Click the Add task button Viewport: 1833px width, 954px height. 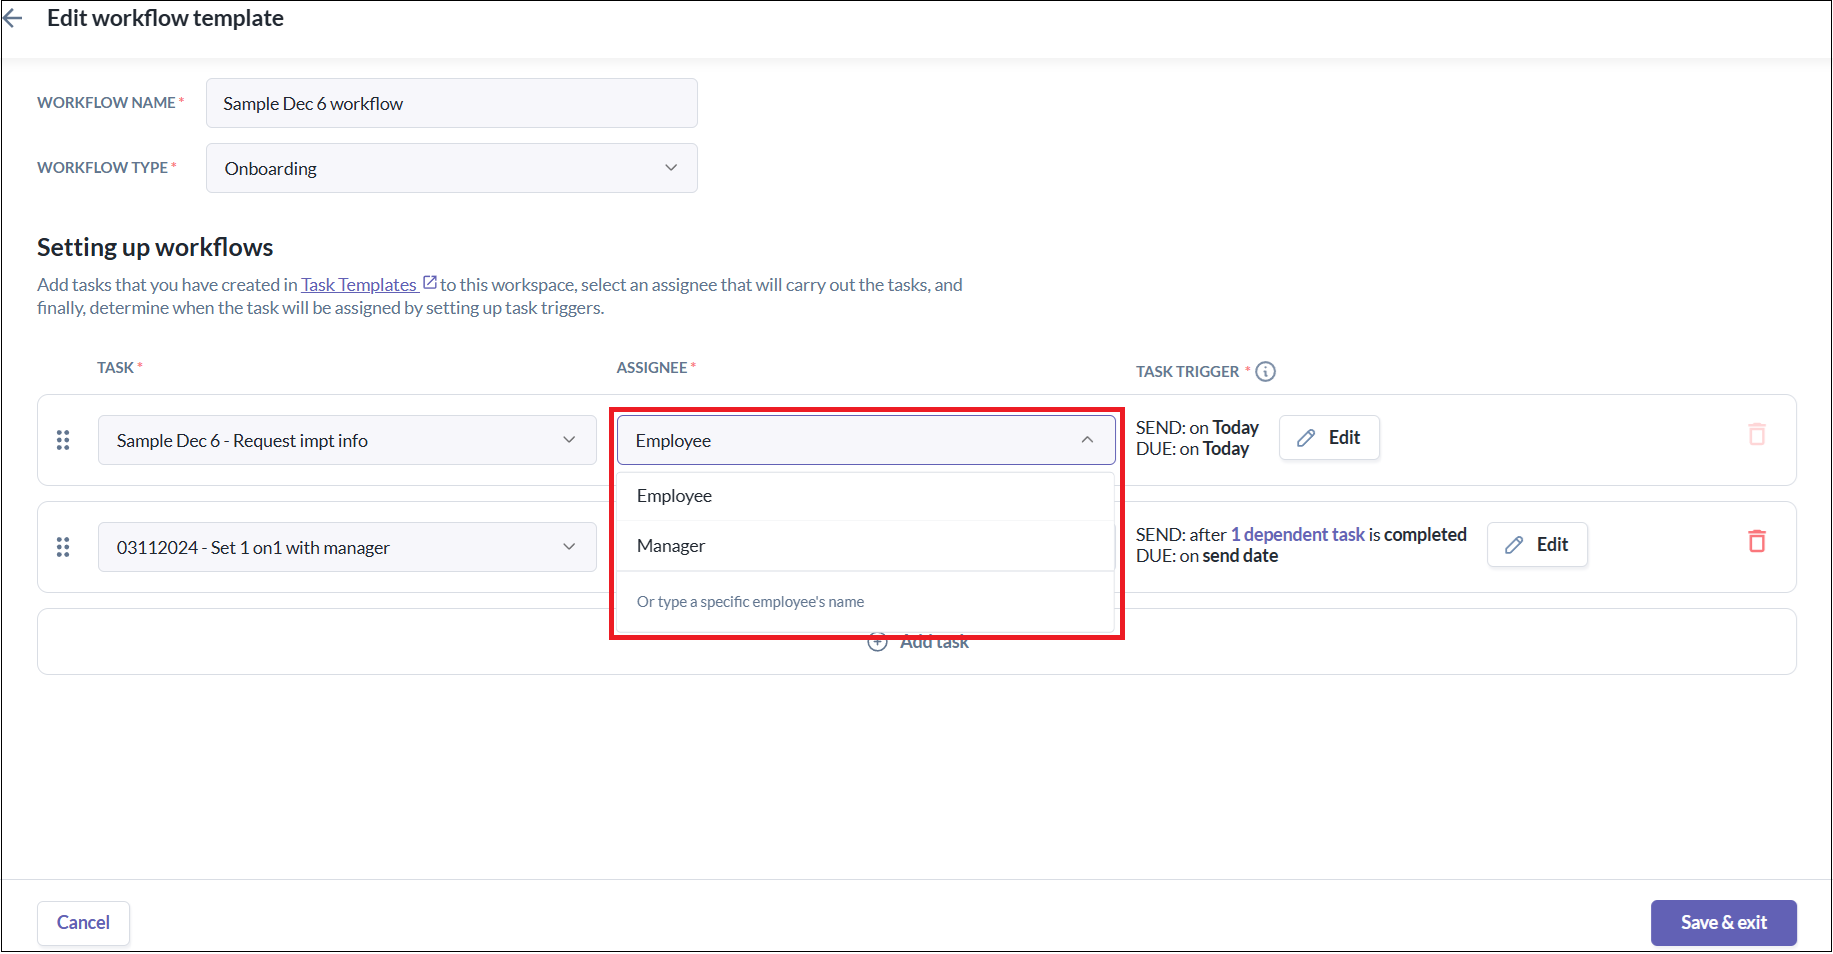pos(918,642)
